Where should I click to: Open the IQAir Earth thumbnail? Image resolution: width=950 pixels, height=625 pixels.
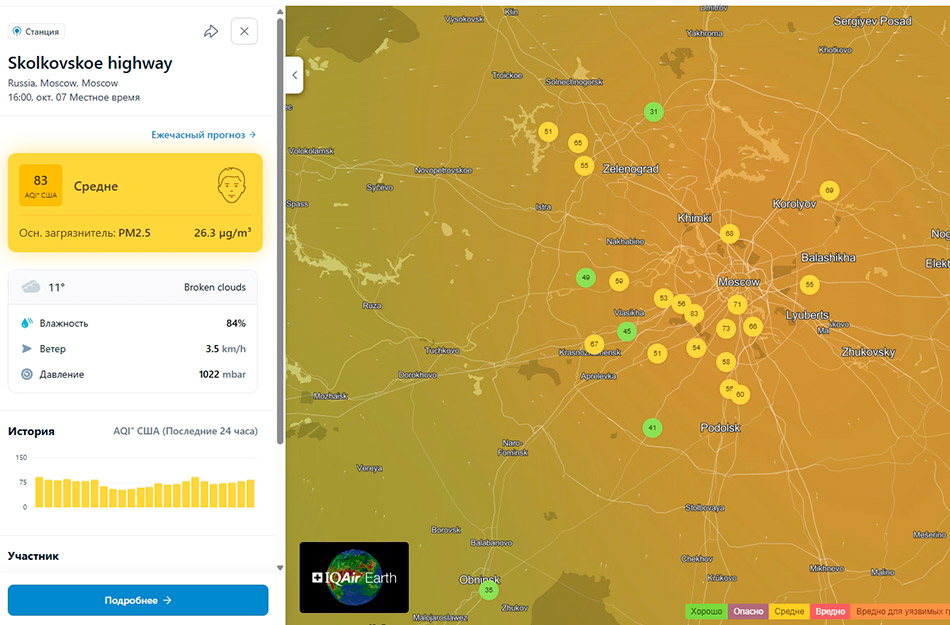tap(354, 577)
